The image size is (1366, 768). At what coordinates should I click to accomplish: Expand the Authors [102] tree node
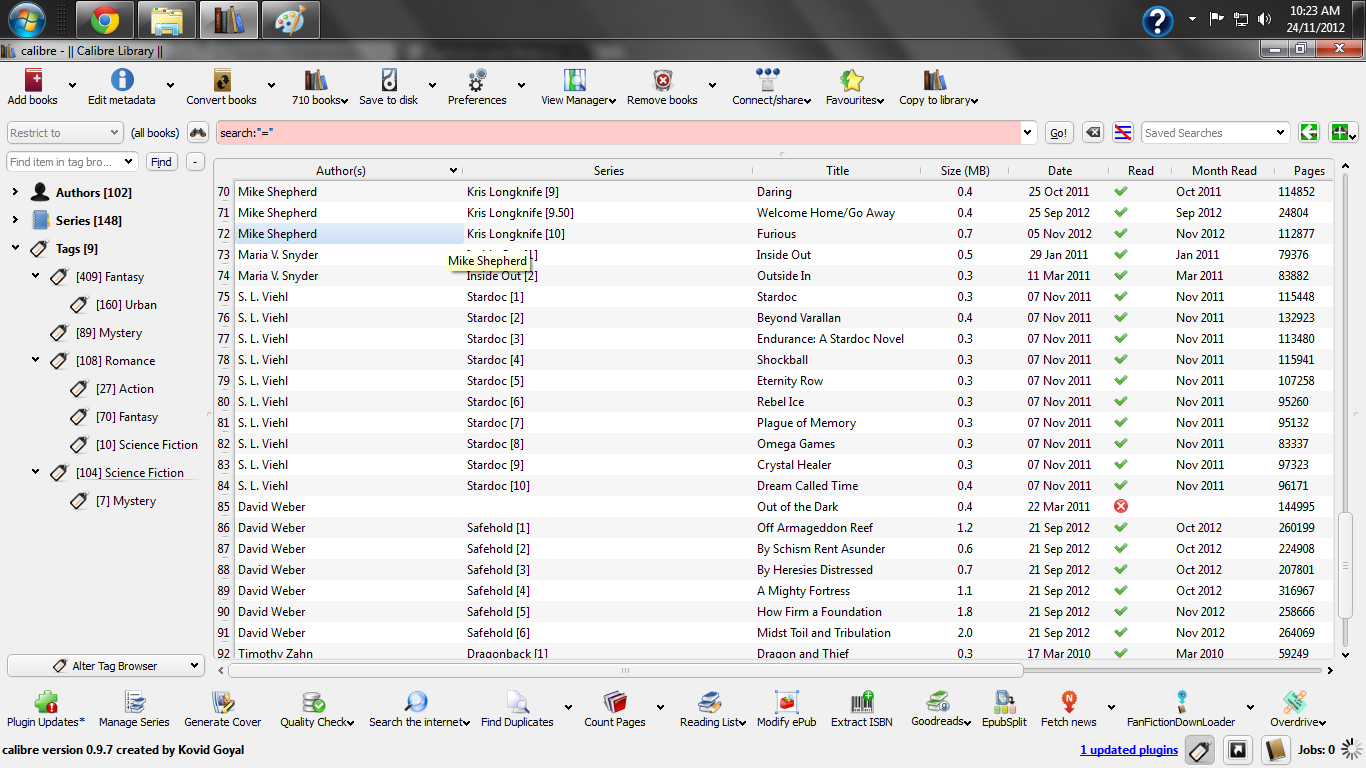pos(15,192)
